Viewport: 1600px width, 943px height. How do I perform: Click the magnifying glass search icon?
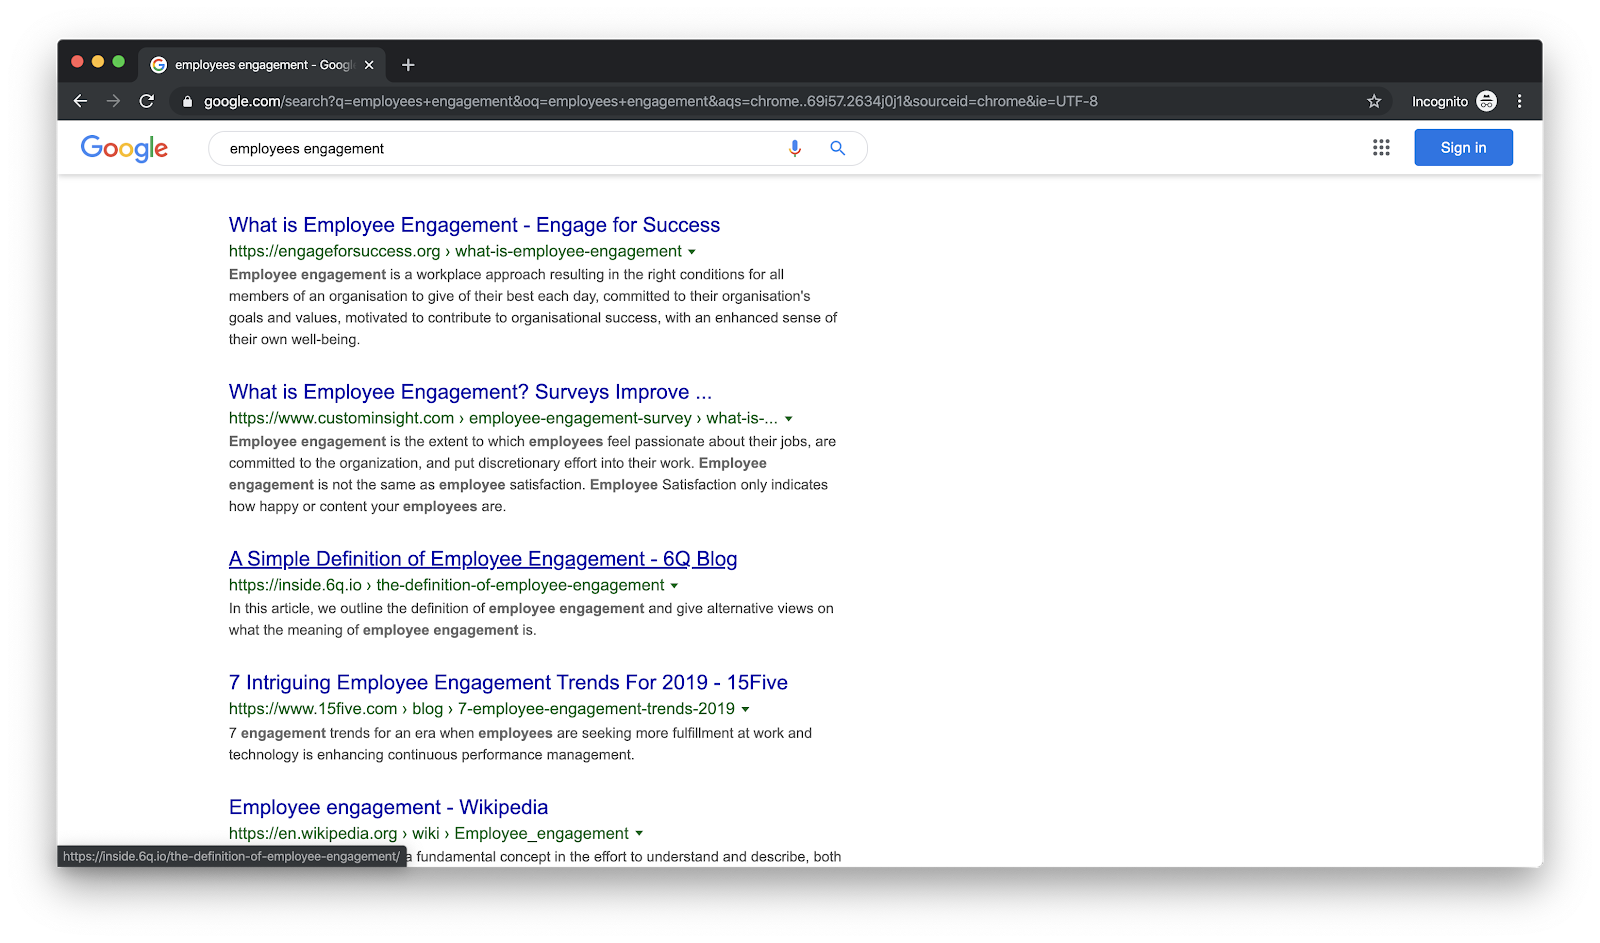point(838,148)
